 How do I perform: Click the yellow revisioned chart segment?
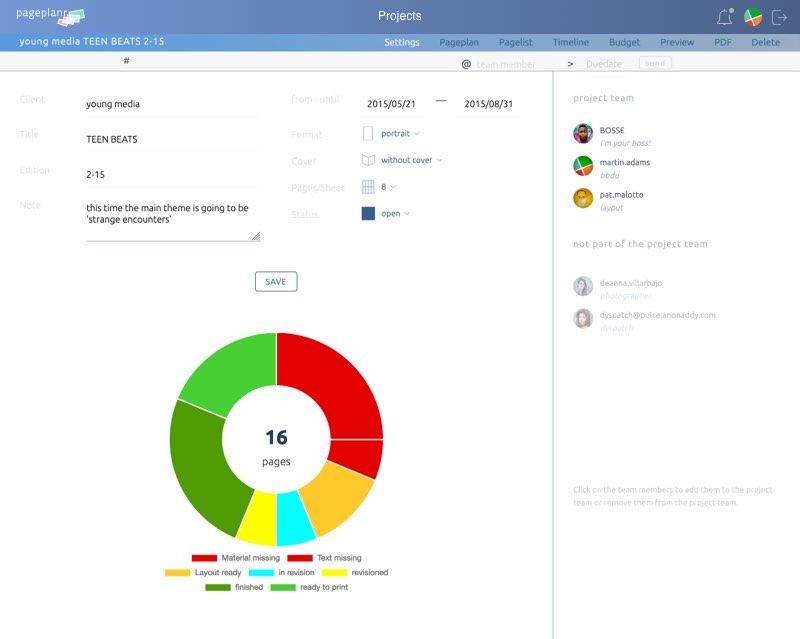[259, 518]
